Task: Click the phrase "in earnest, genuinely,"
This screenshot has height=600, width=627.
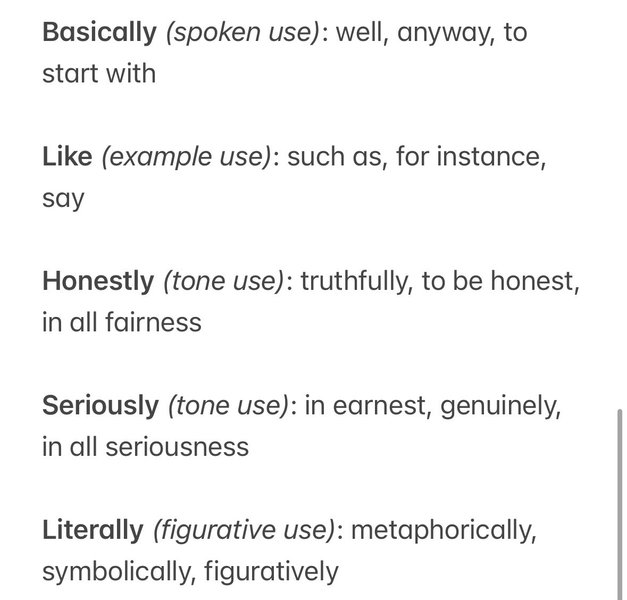Action: [434, 406]
